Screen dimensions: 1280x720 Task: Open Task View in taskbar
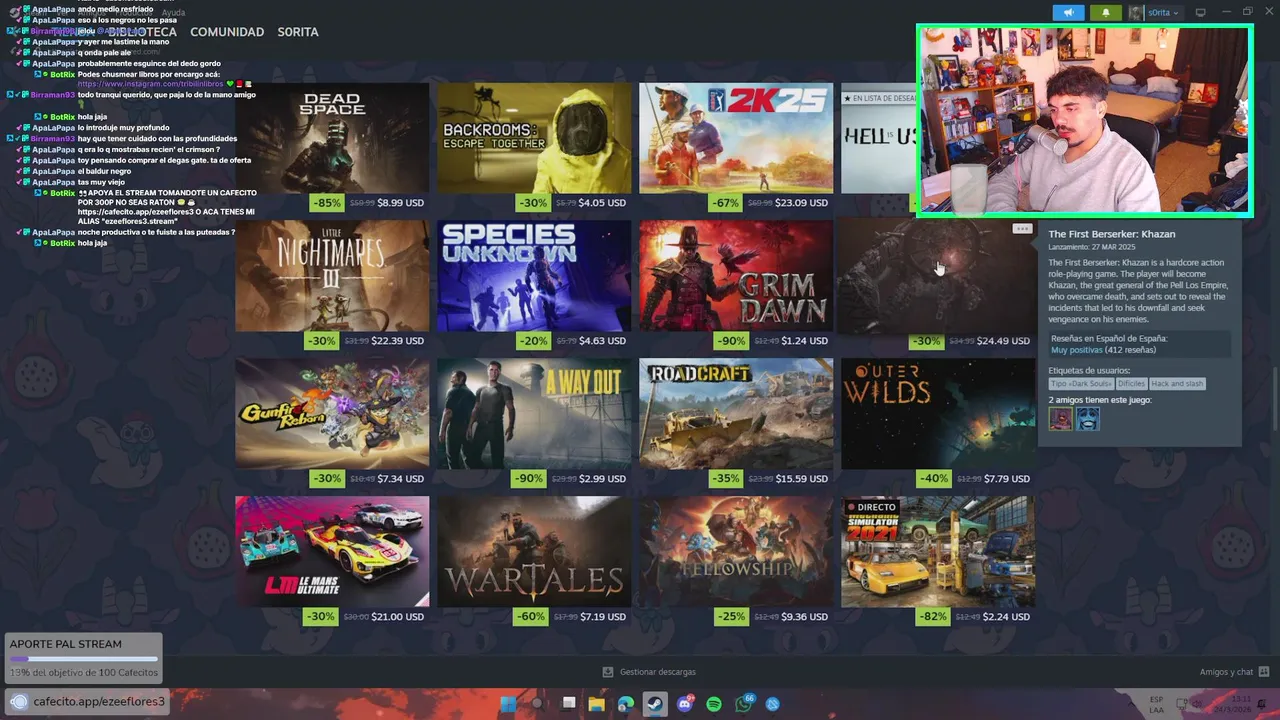click(x=568, y=704)
